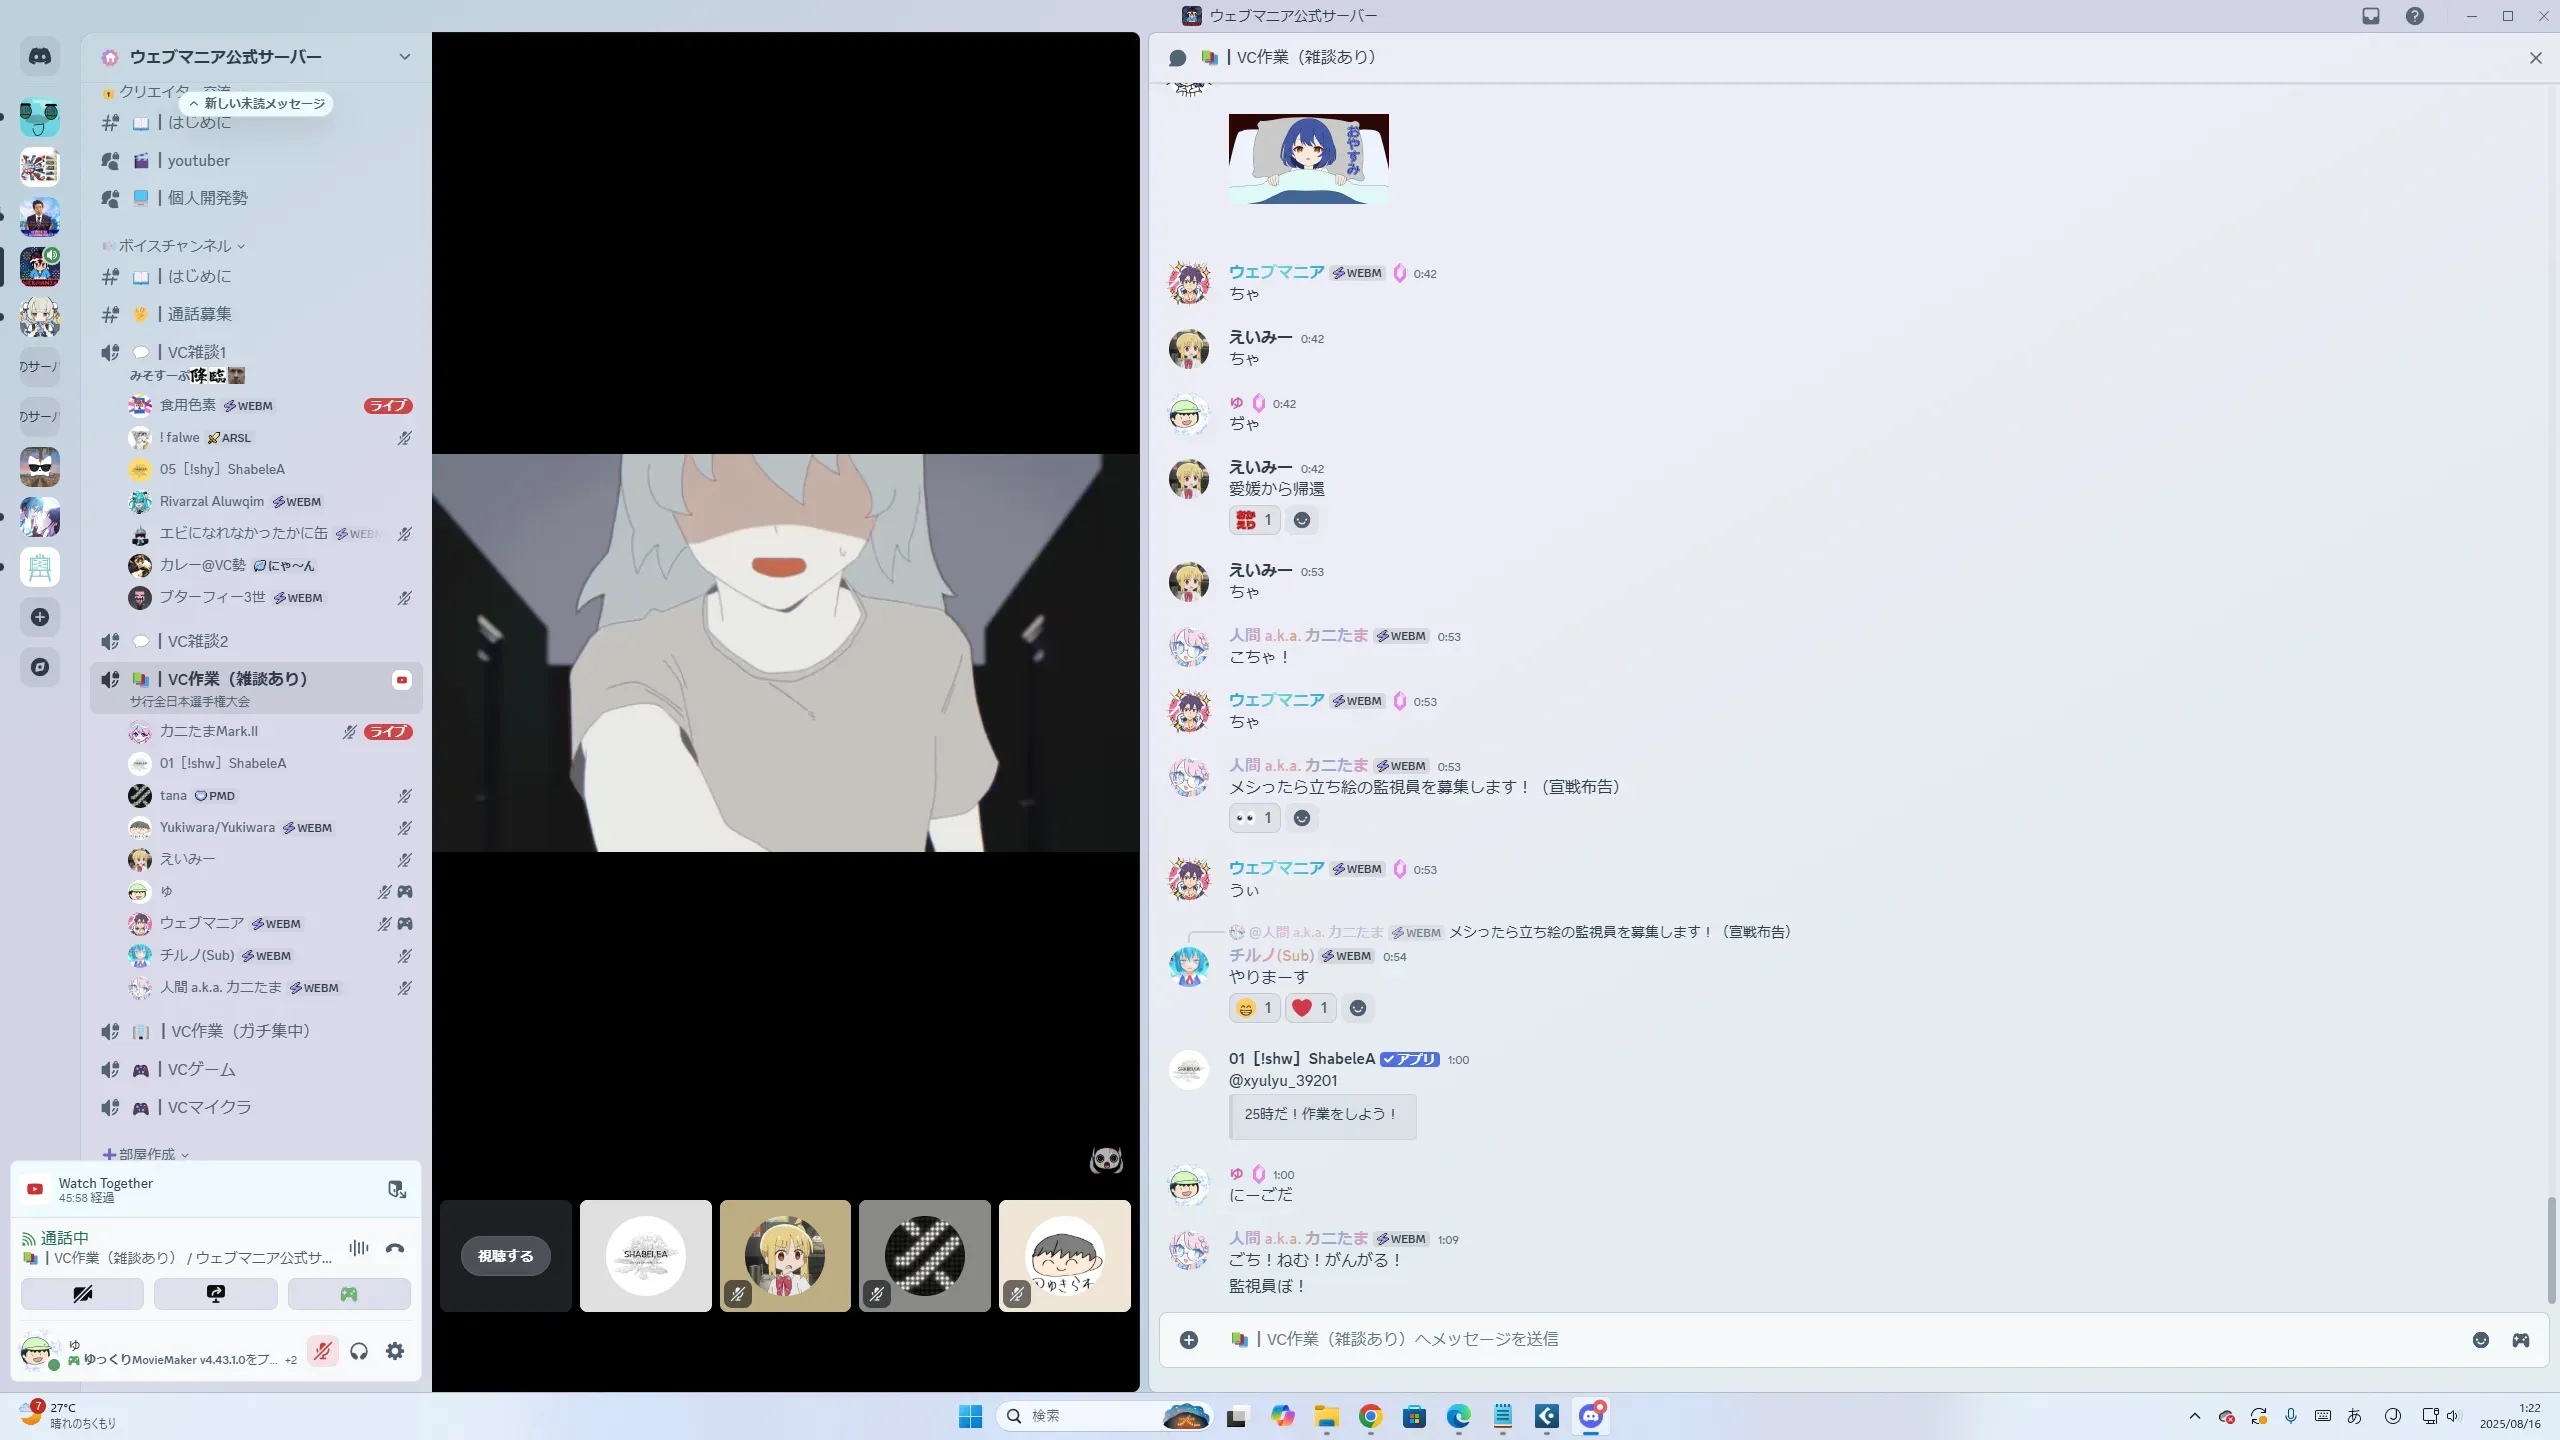Image resolution: width=2560 pixels, height=1440 pixels.
Task: Click the 視聴する watch button
Action: click(x=505, y=1256)
